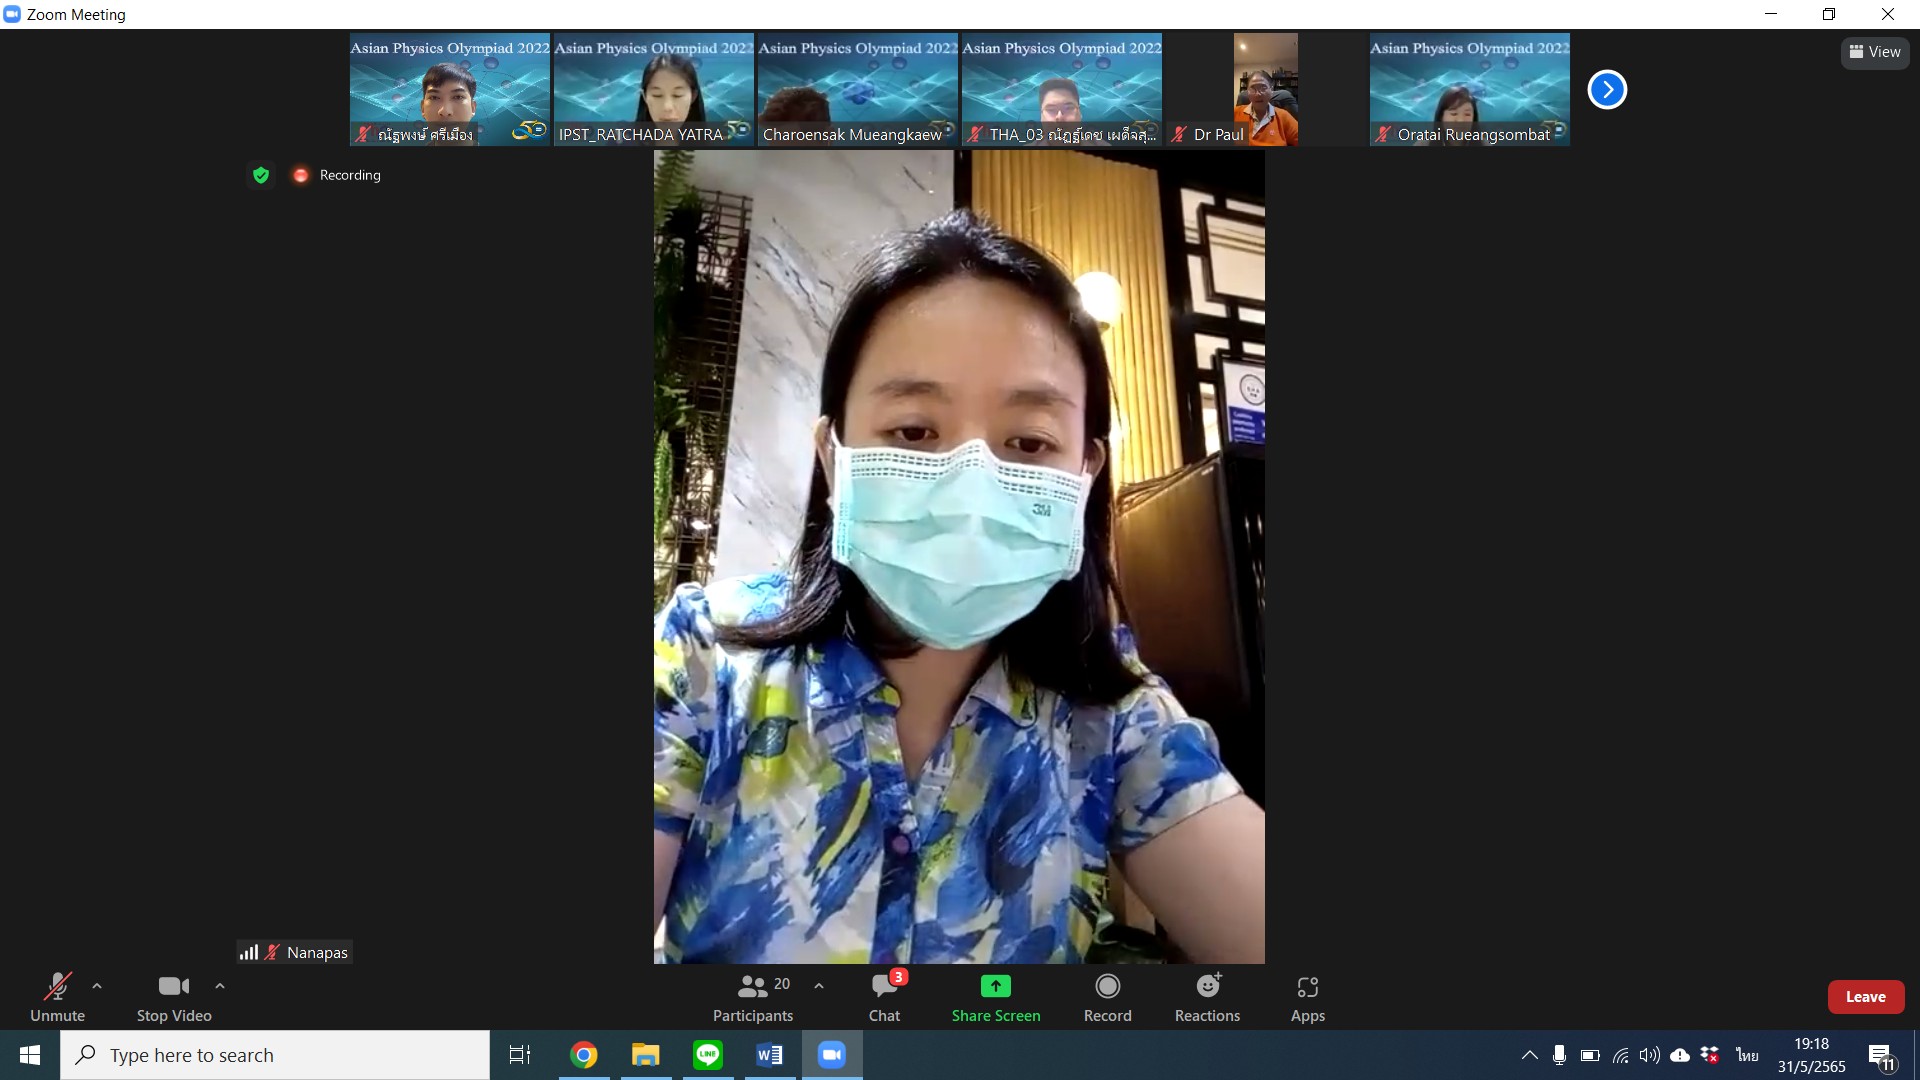Open audio options arrow next to Unmute
This screenshot has width=1920, height=1080.
(97, 986)
